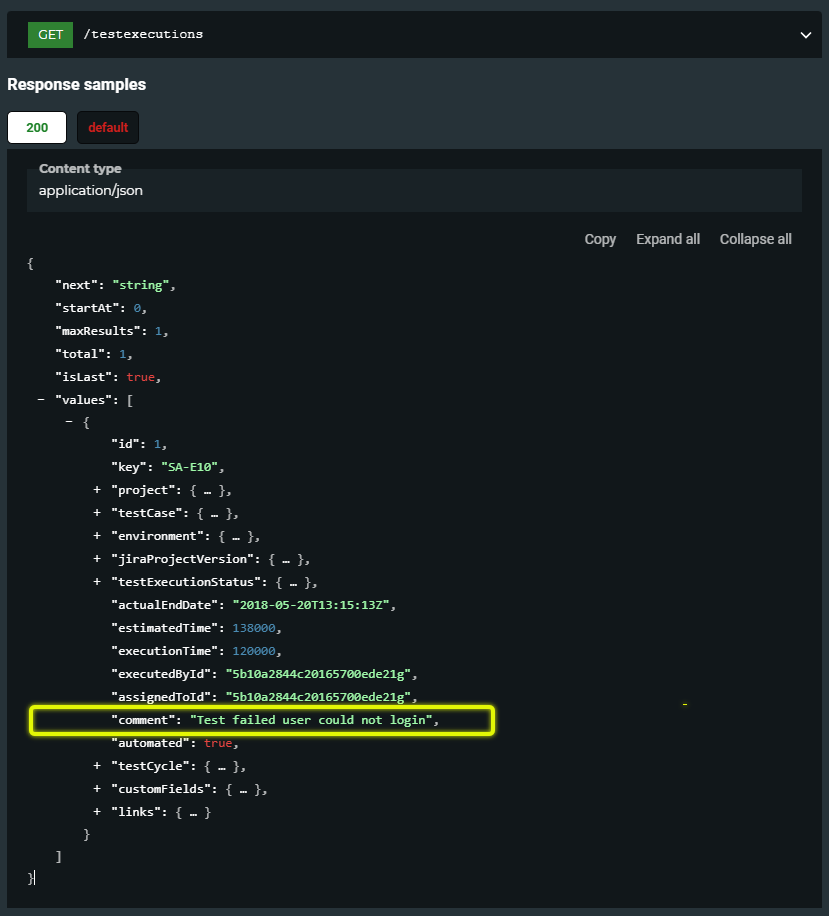The image size is (829, 916).
Task: Select the 200 response tab
Action: (x=37, y=127)
